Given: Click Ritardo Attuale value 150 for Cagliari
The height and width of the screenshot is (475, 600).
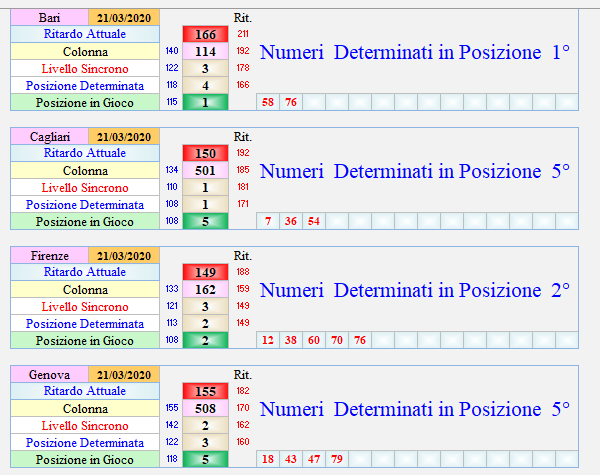Looking at the screenshot, I should coord(205,153).
